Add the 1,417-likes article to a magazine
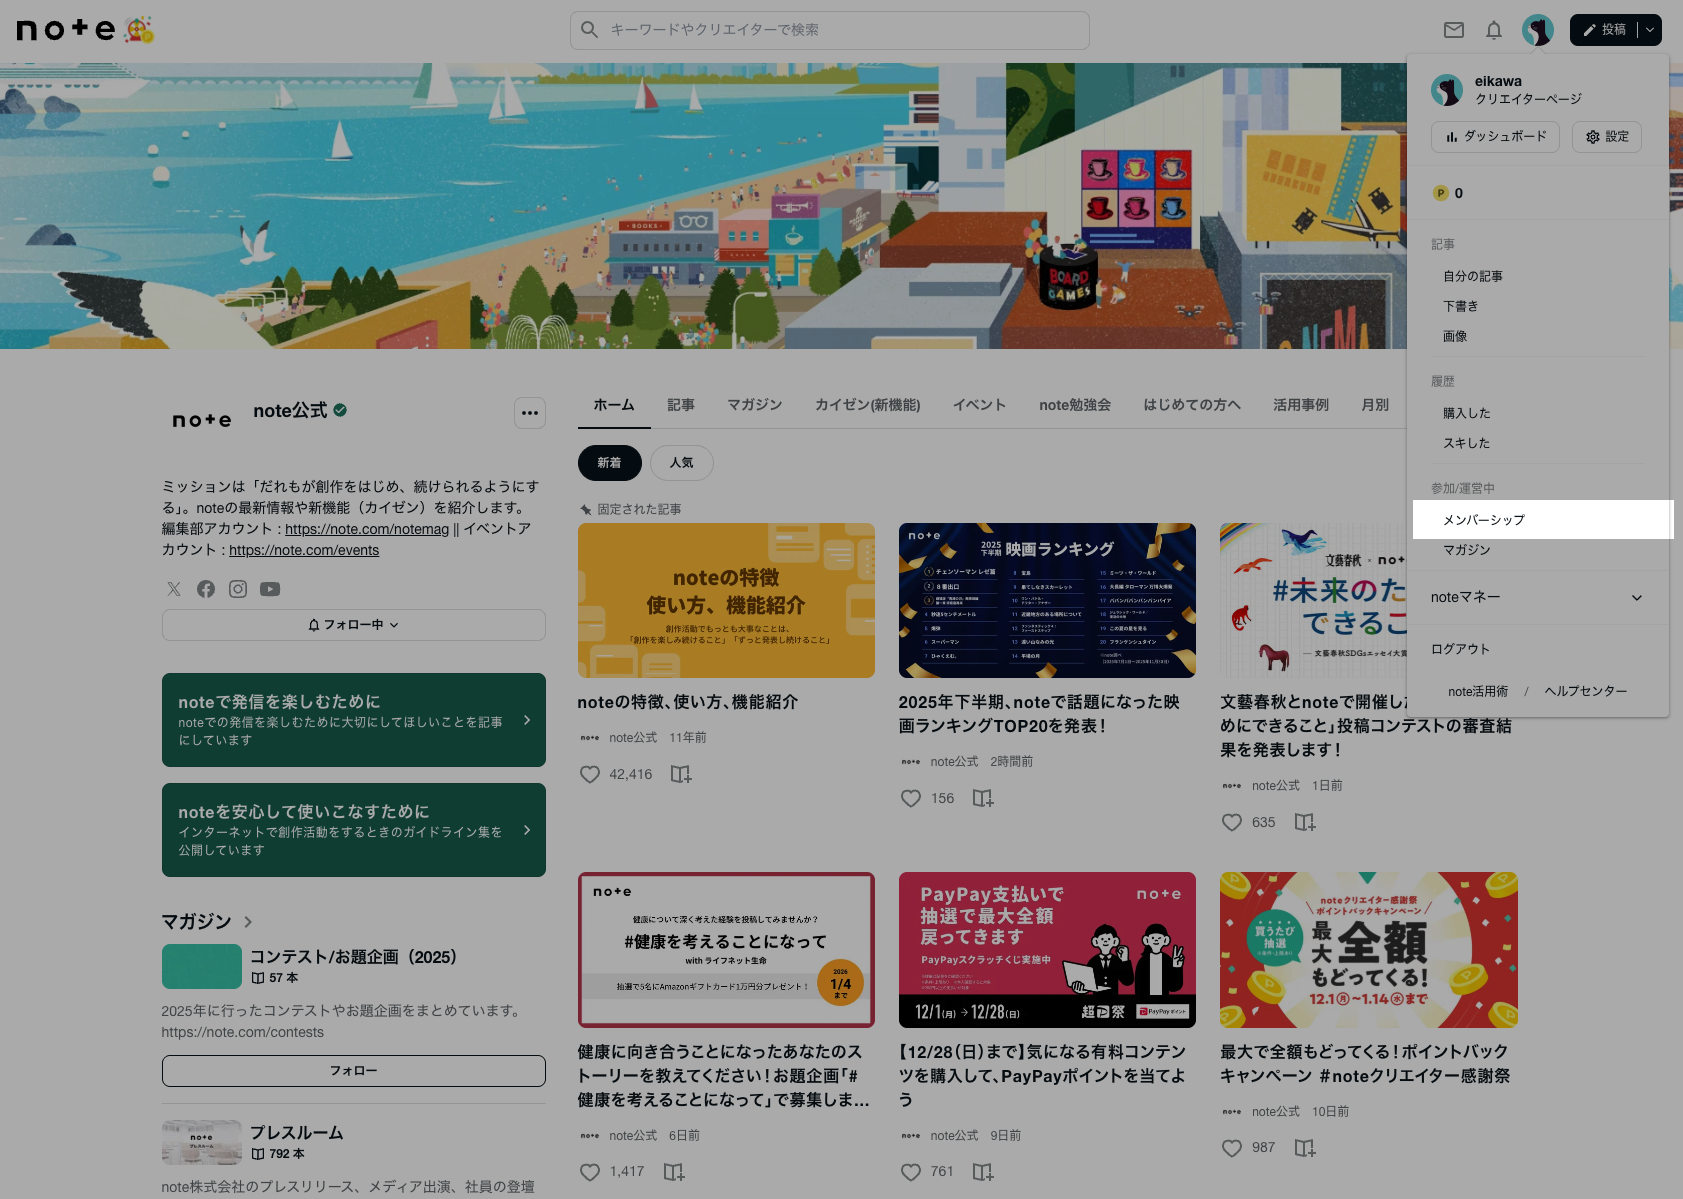 pyautogui.click(x=675, y=1172)
